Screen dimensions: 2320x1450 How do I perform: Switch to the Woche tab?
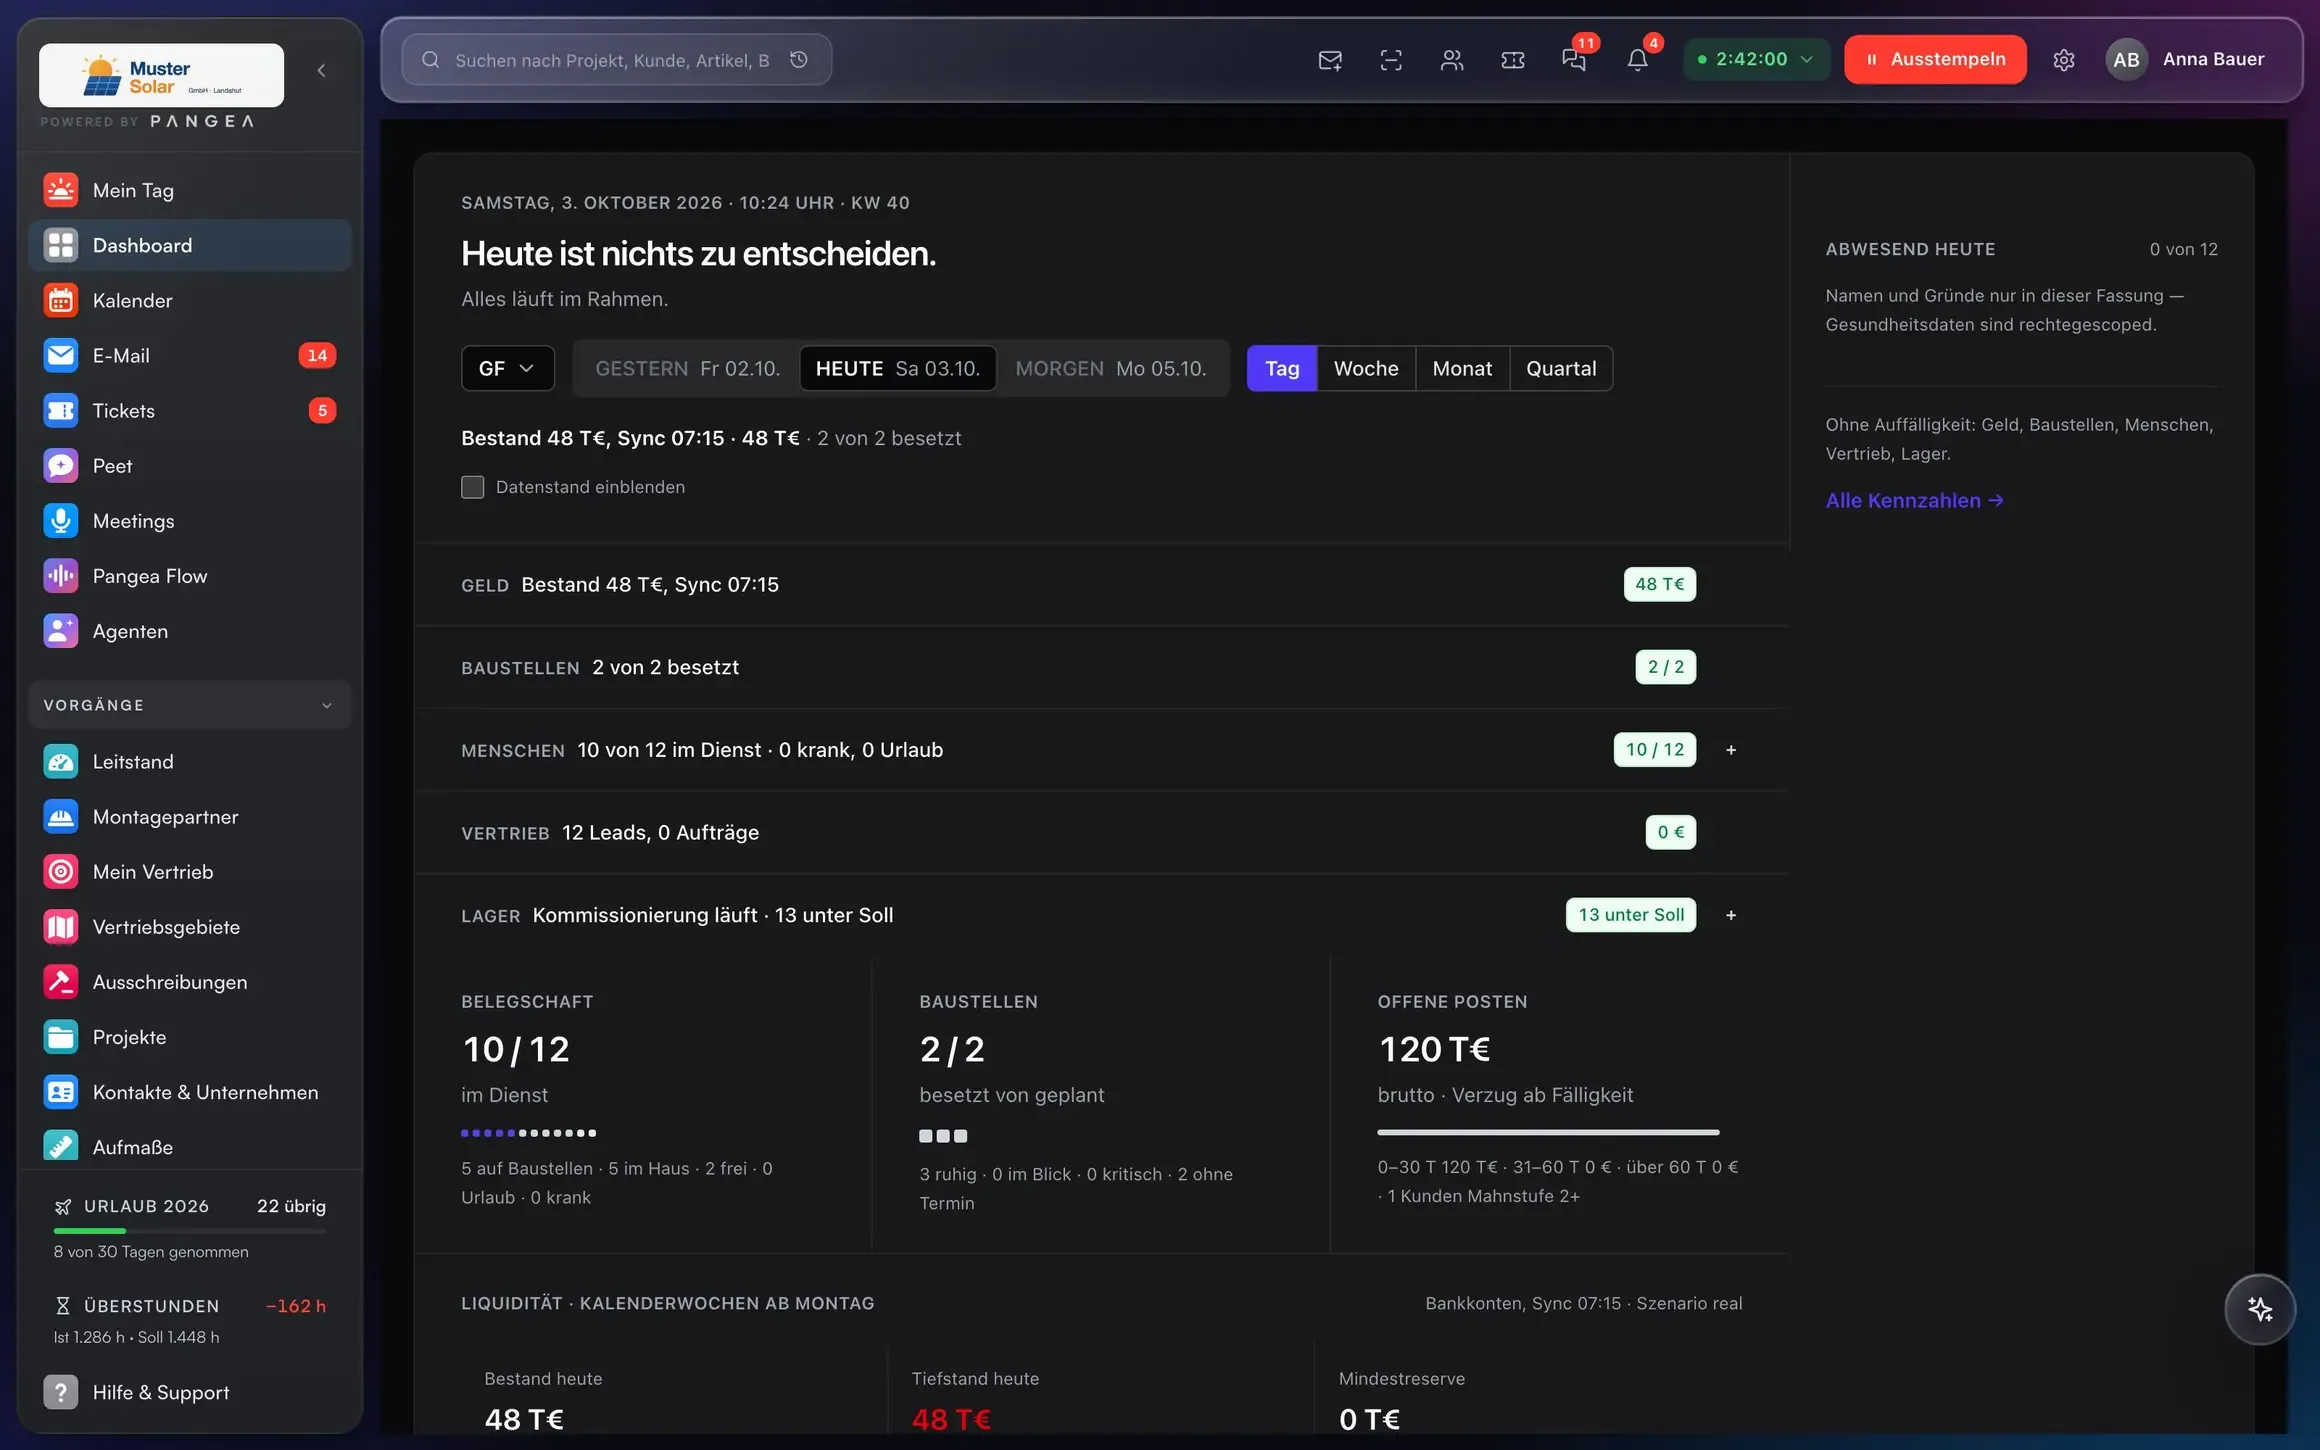pyautogui.click(x=1366, y=368)
